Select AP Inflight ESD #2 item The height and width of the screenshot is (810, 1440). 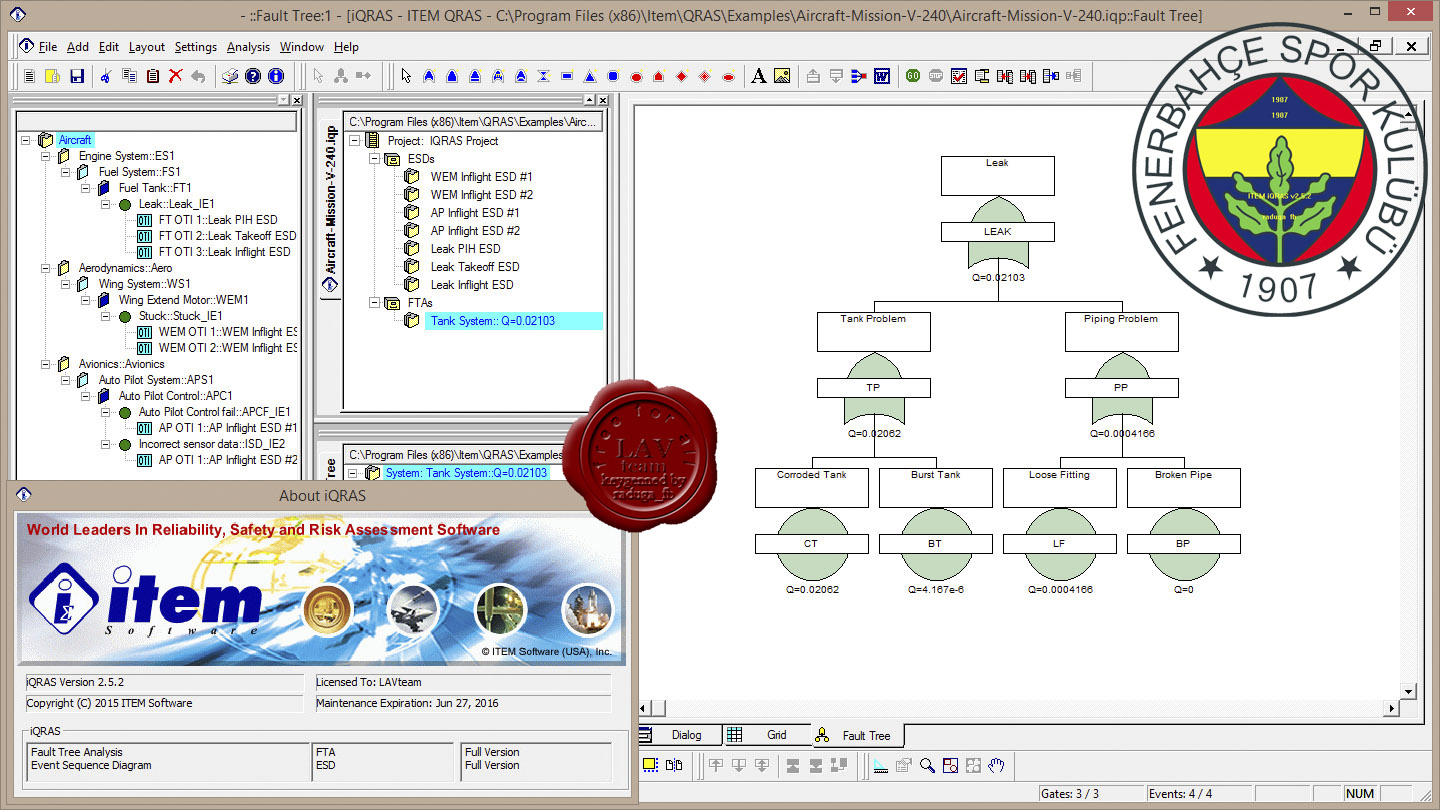(475, 231)
